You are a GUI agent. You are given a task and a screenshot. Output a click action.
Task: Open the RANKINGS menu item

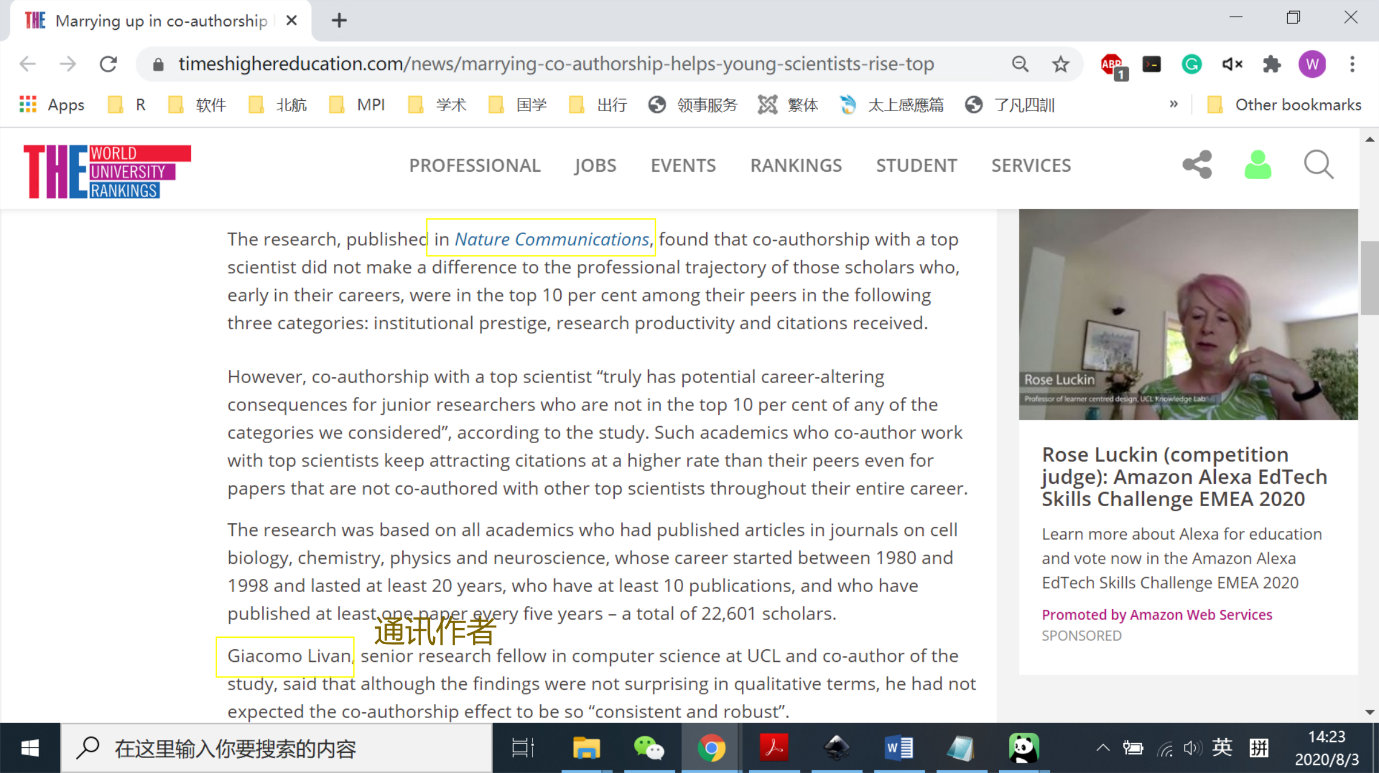point(796,166)
